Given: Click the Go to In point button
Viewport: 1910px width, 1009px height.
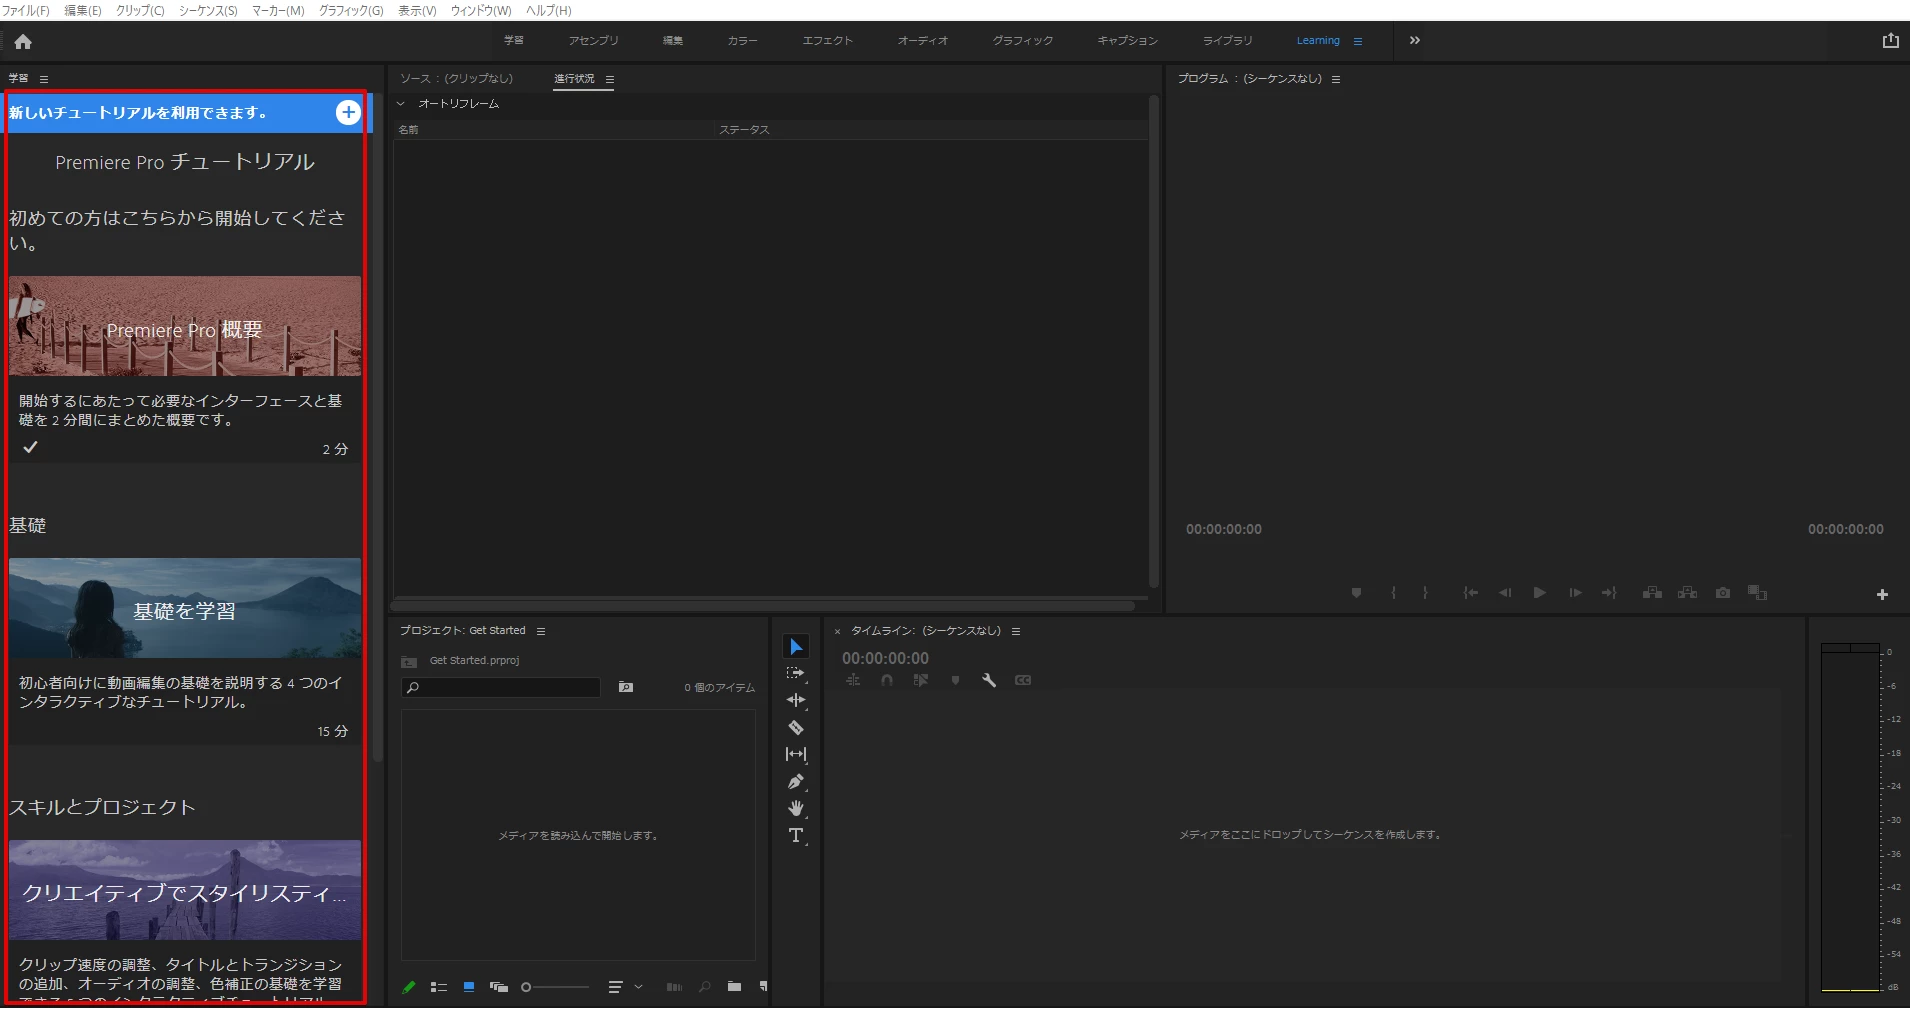Looking at the screenshot, I should pos(1470,593).
